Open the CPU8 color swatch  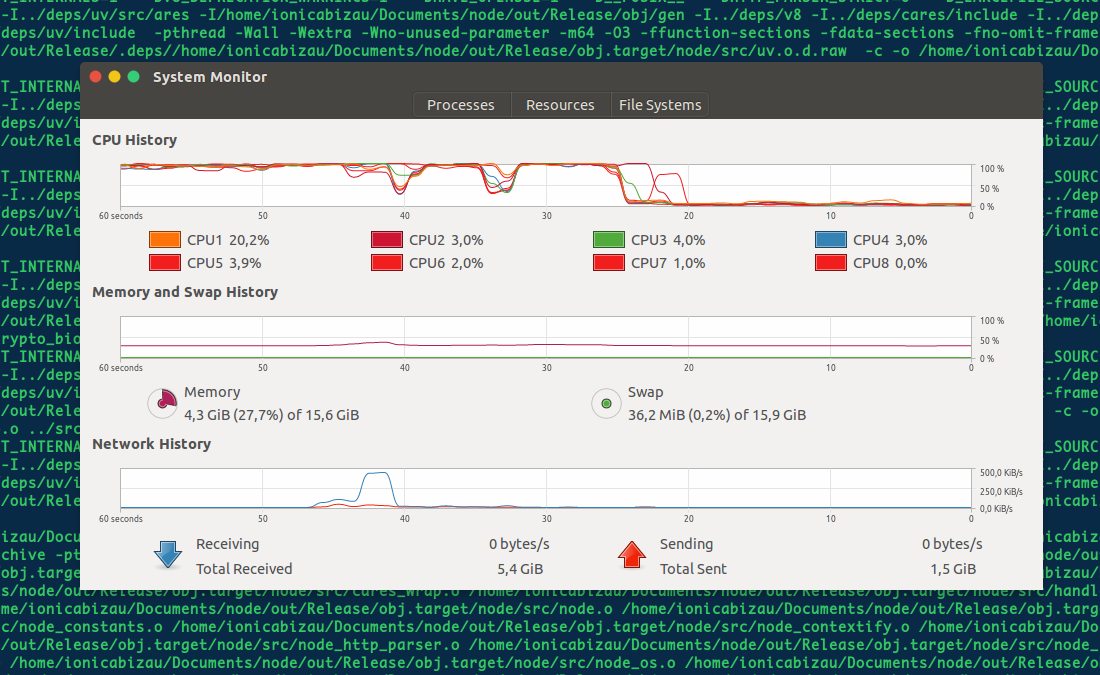(x=830, y=263)
